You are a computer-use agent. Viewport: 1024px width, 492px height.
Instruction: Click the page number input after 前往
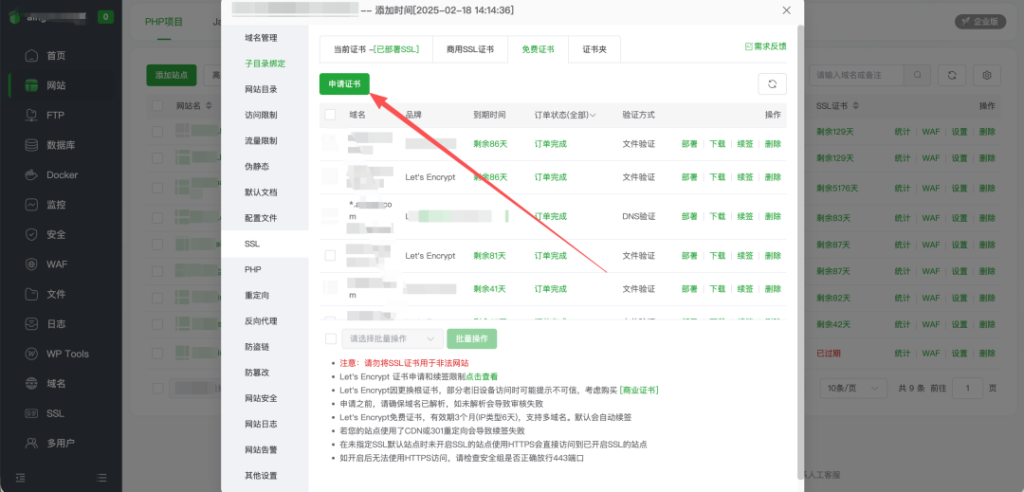coord(967,388)
